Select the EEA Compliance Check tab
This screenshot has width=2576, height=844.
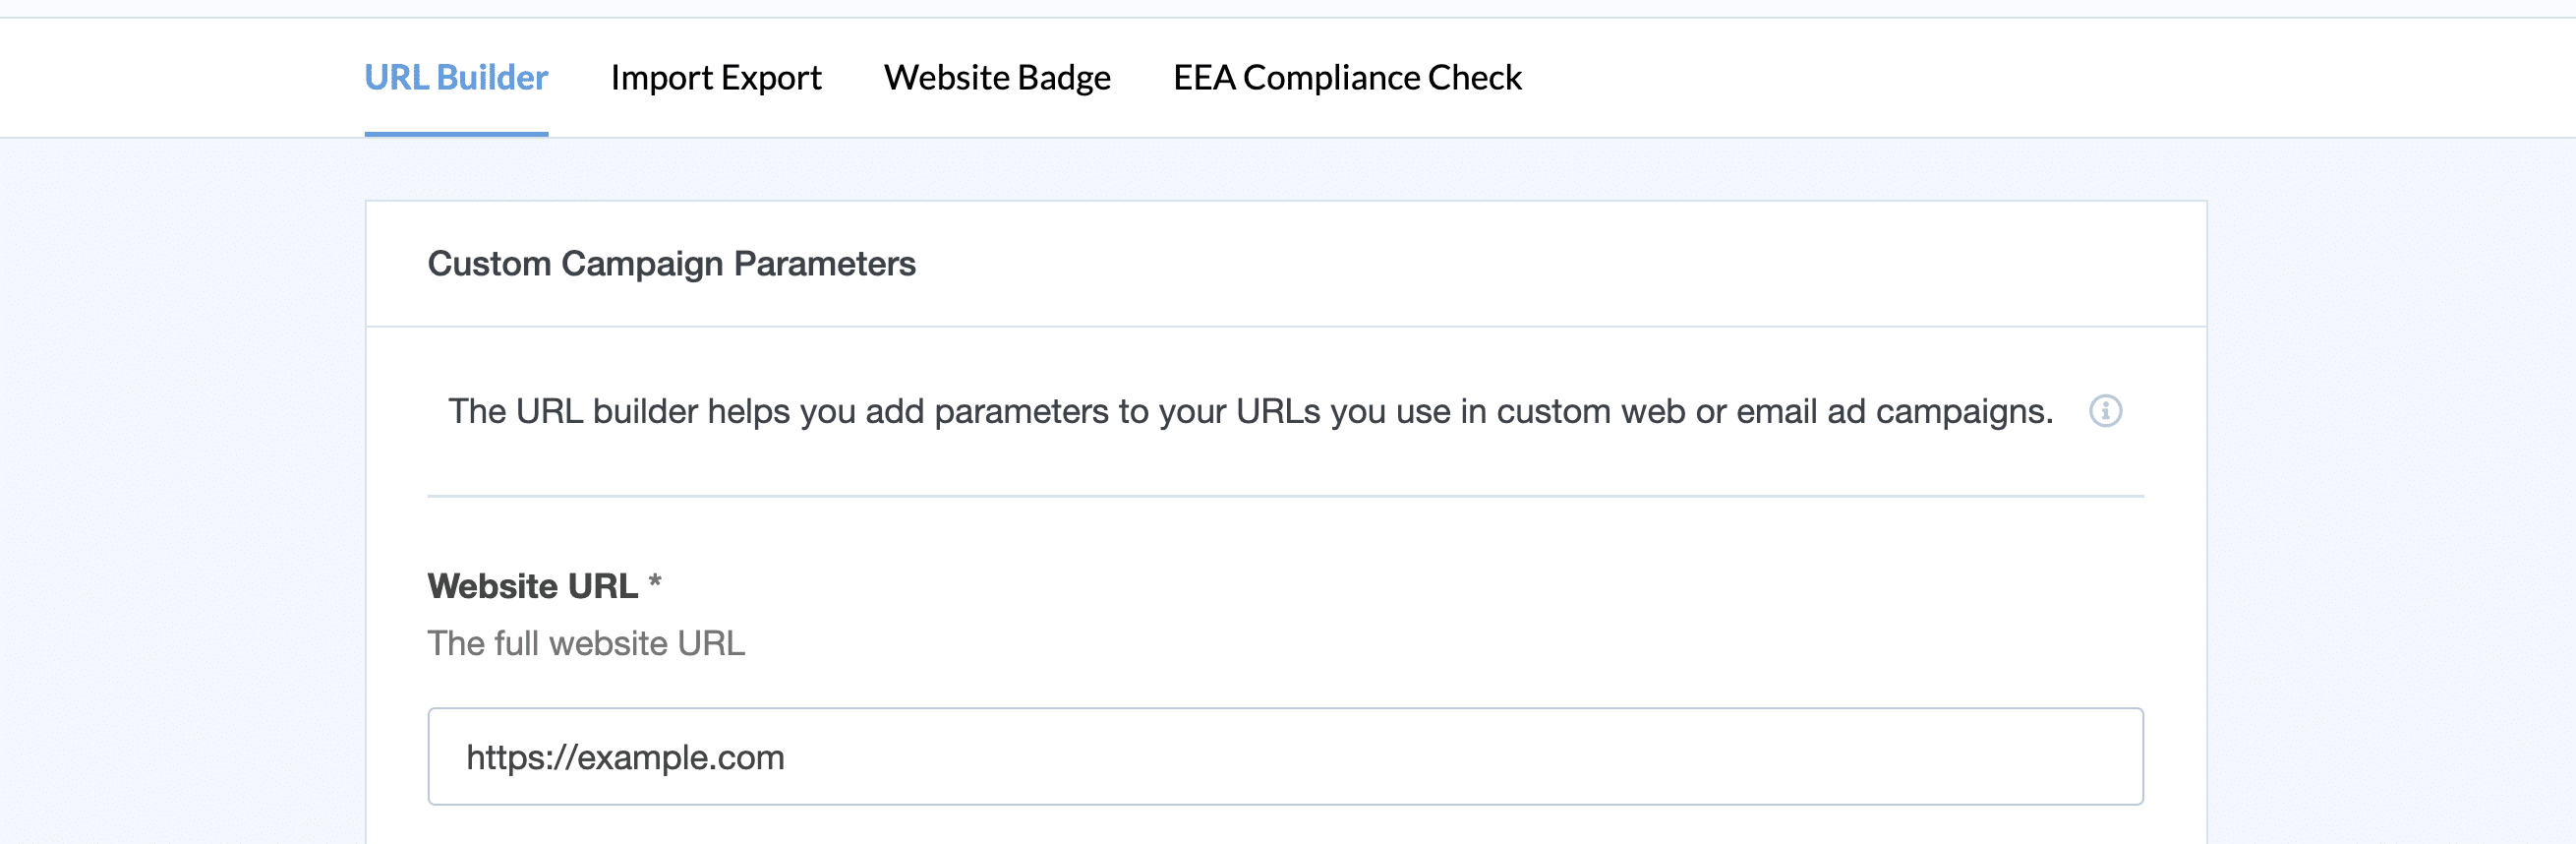(1346, 78)
